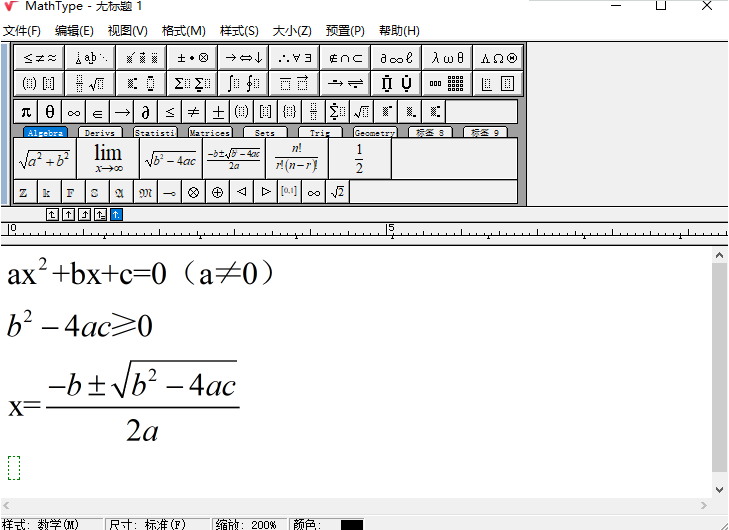Insert square root of b²-4ac expression
Screen dimensions: 729x530
pyautogui.click(x=171, y=159)
